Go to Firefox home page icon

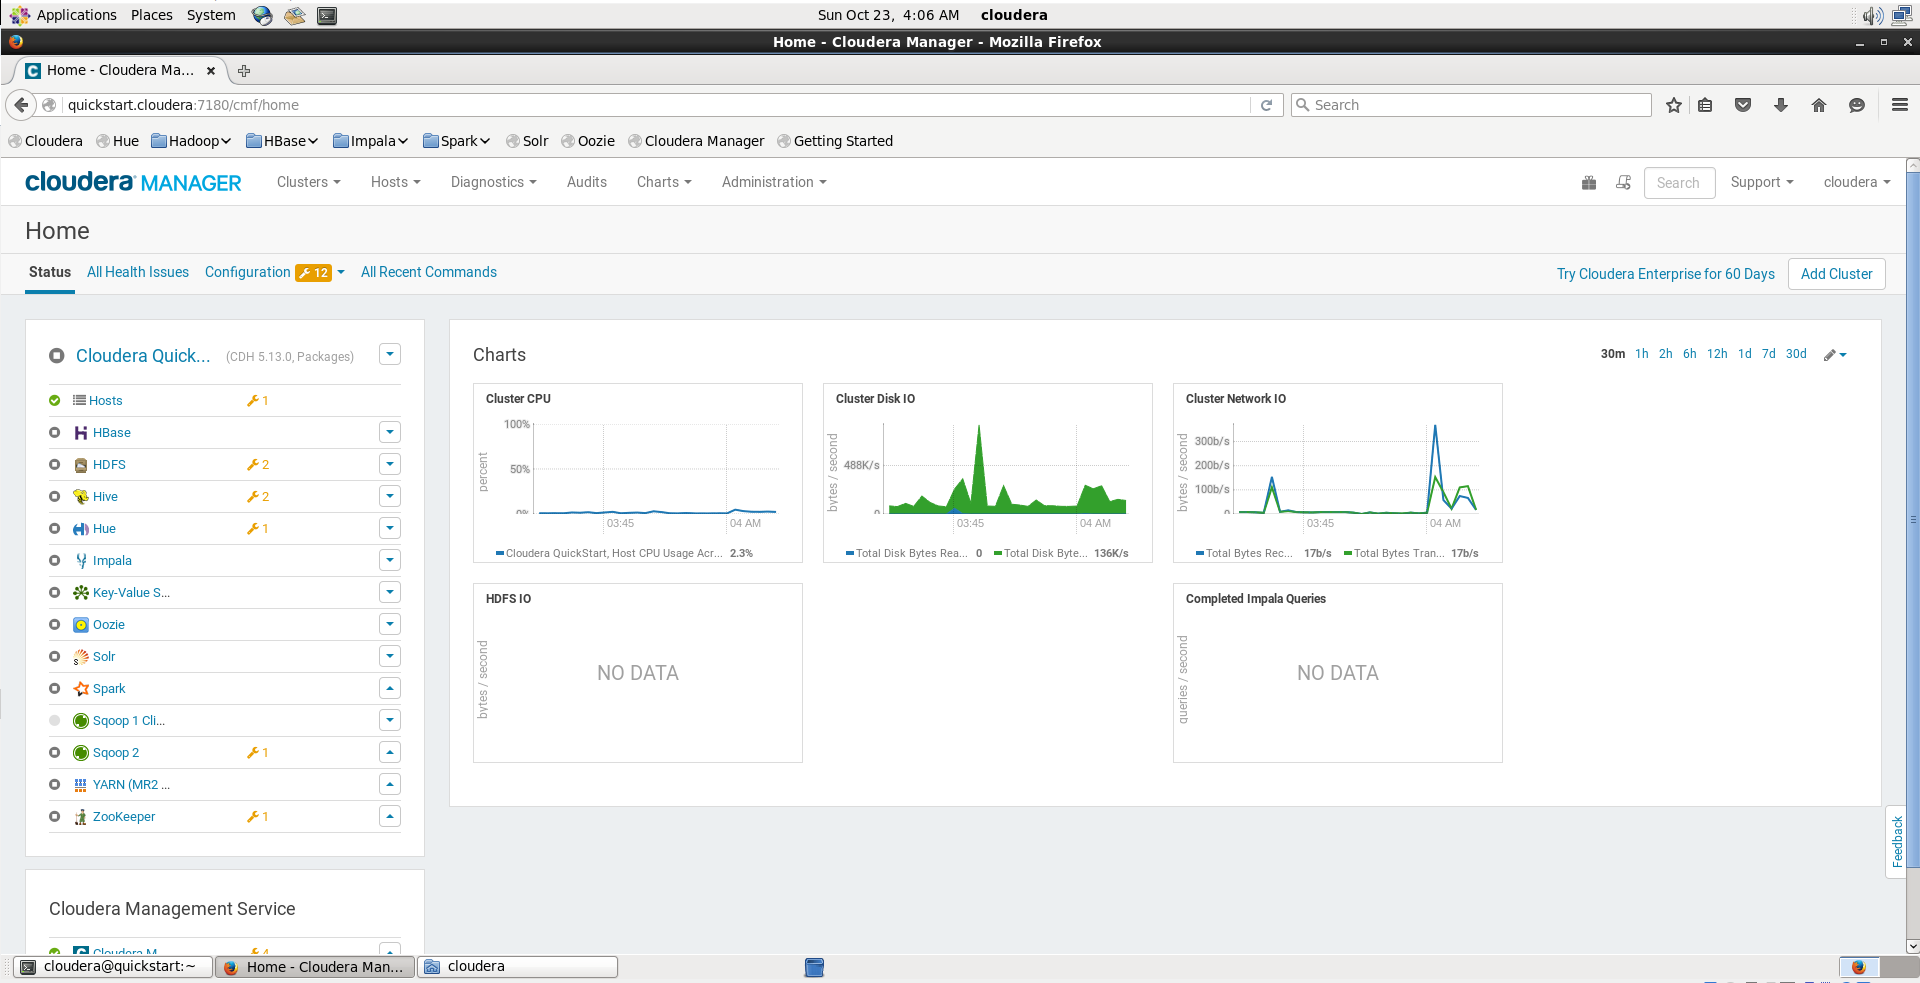click(1819, 105)
